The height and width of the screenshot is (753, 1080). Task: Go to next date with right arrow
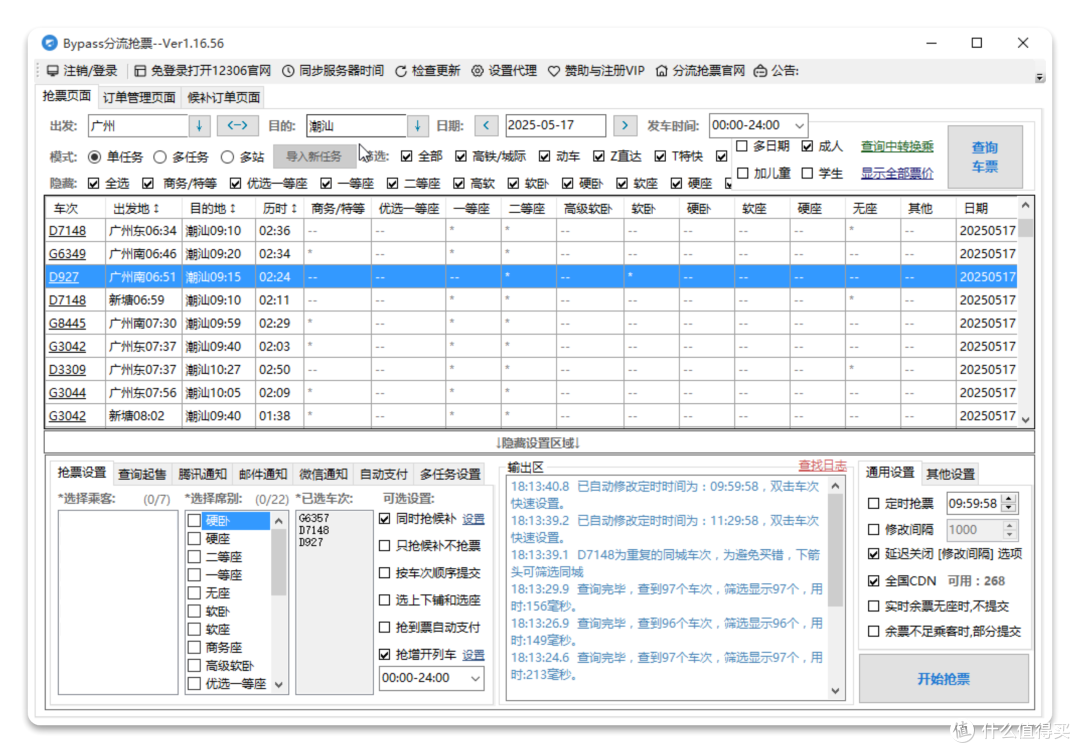(625, 125)
